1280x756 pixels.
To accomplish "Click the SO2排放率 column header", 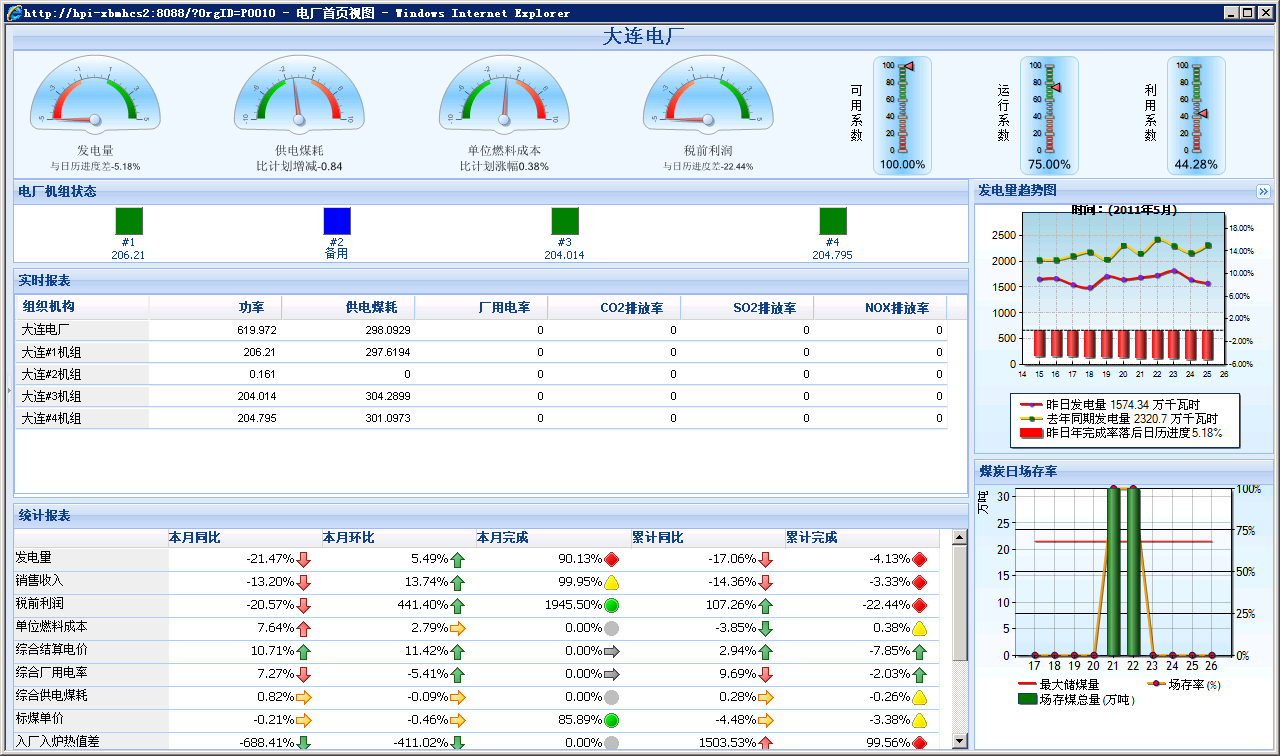I will click(747, 308).
